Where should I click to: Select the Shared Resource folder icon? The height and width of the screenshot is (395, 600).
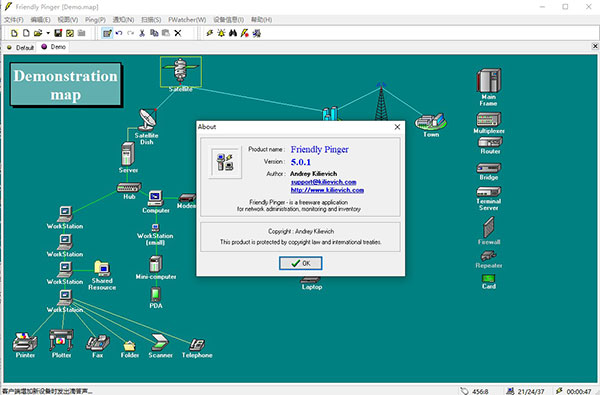tap(102, 269)
